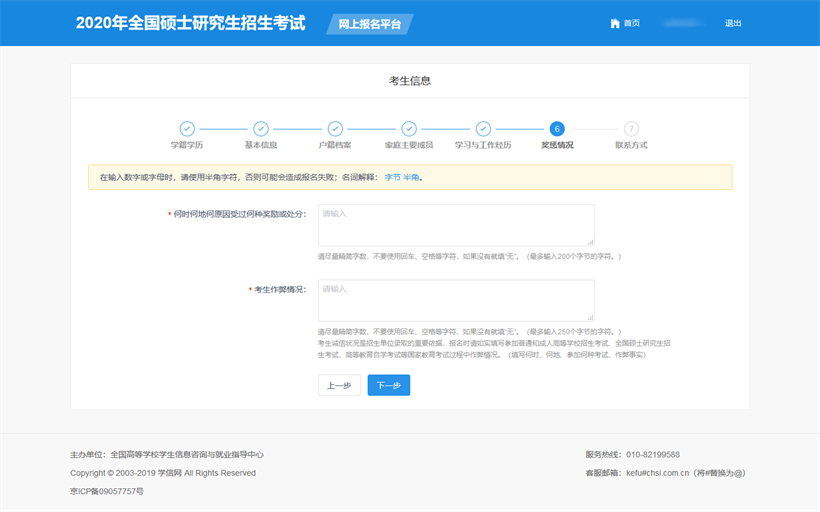This screenshot has height=512, width=820.
Task: Click the home icon beside 首页
Action: 615,23
